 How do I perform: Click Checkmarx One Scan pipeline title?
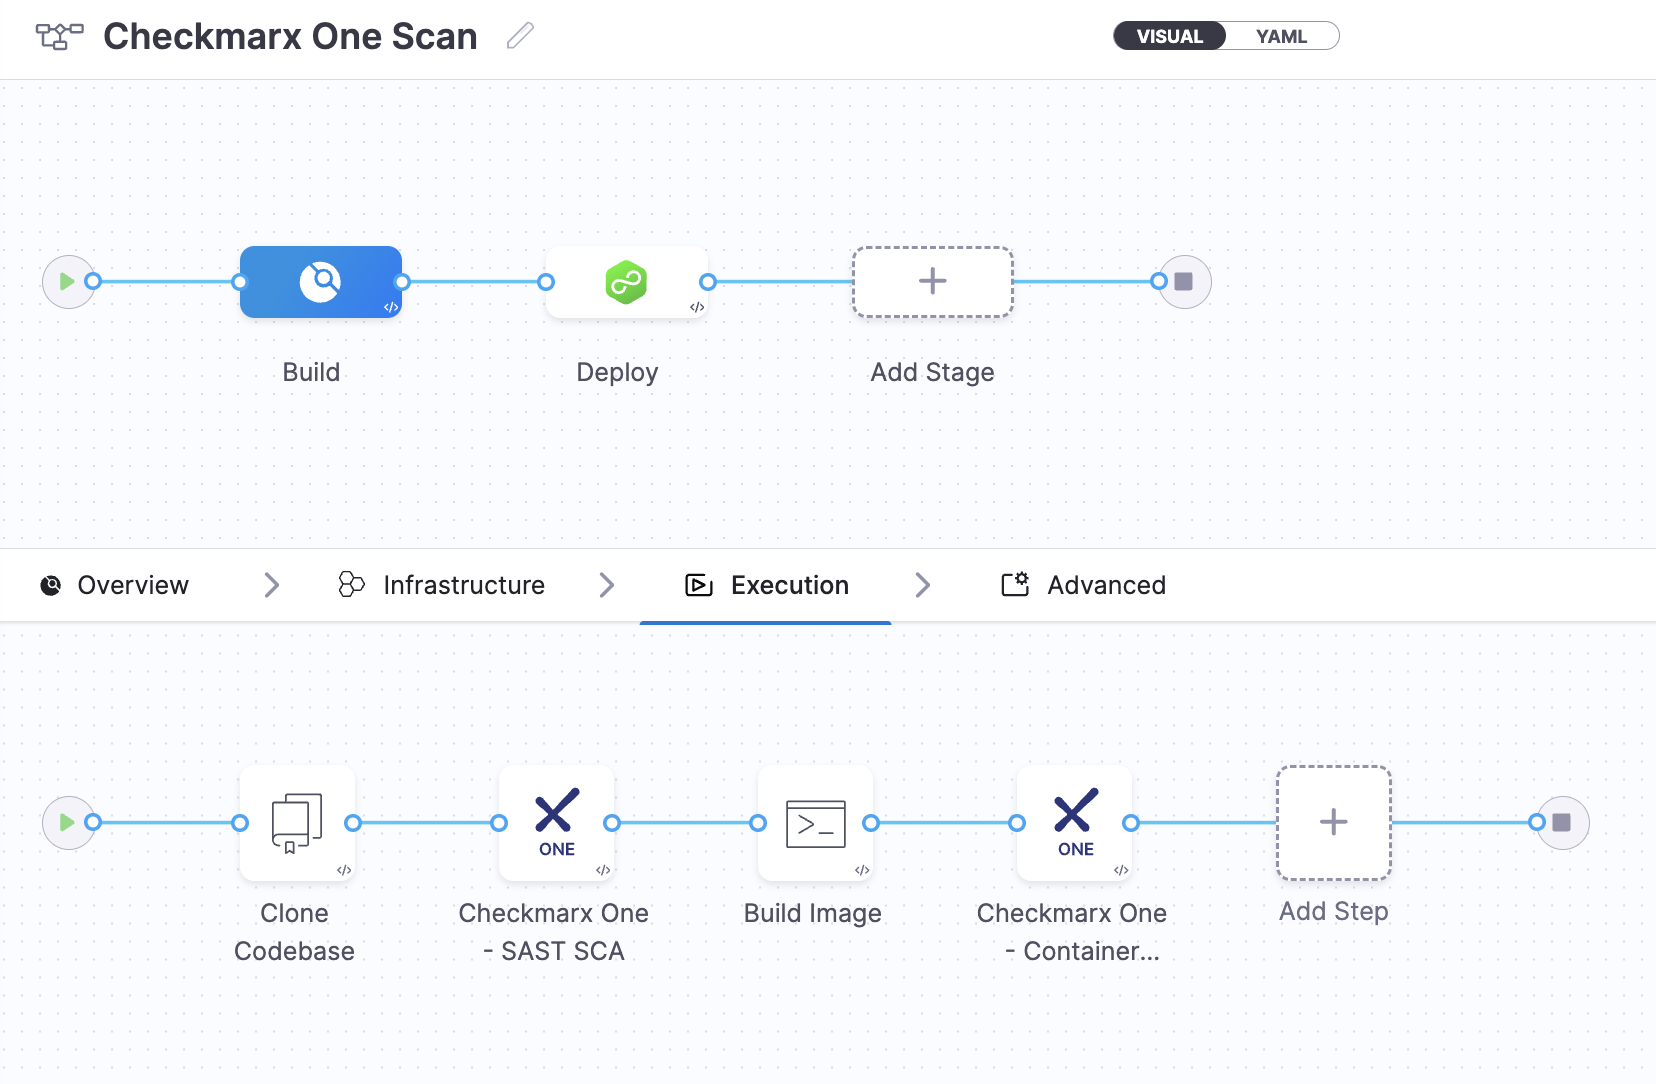(291, 36)
